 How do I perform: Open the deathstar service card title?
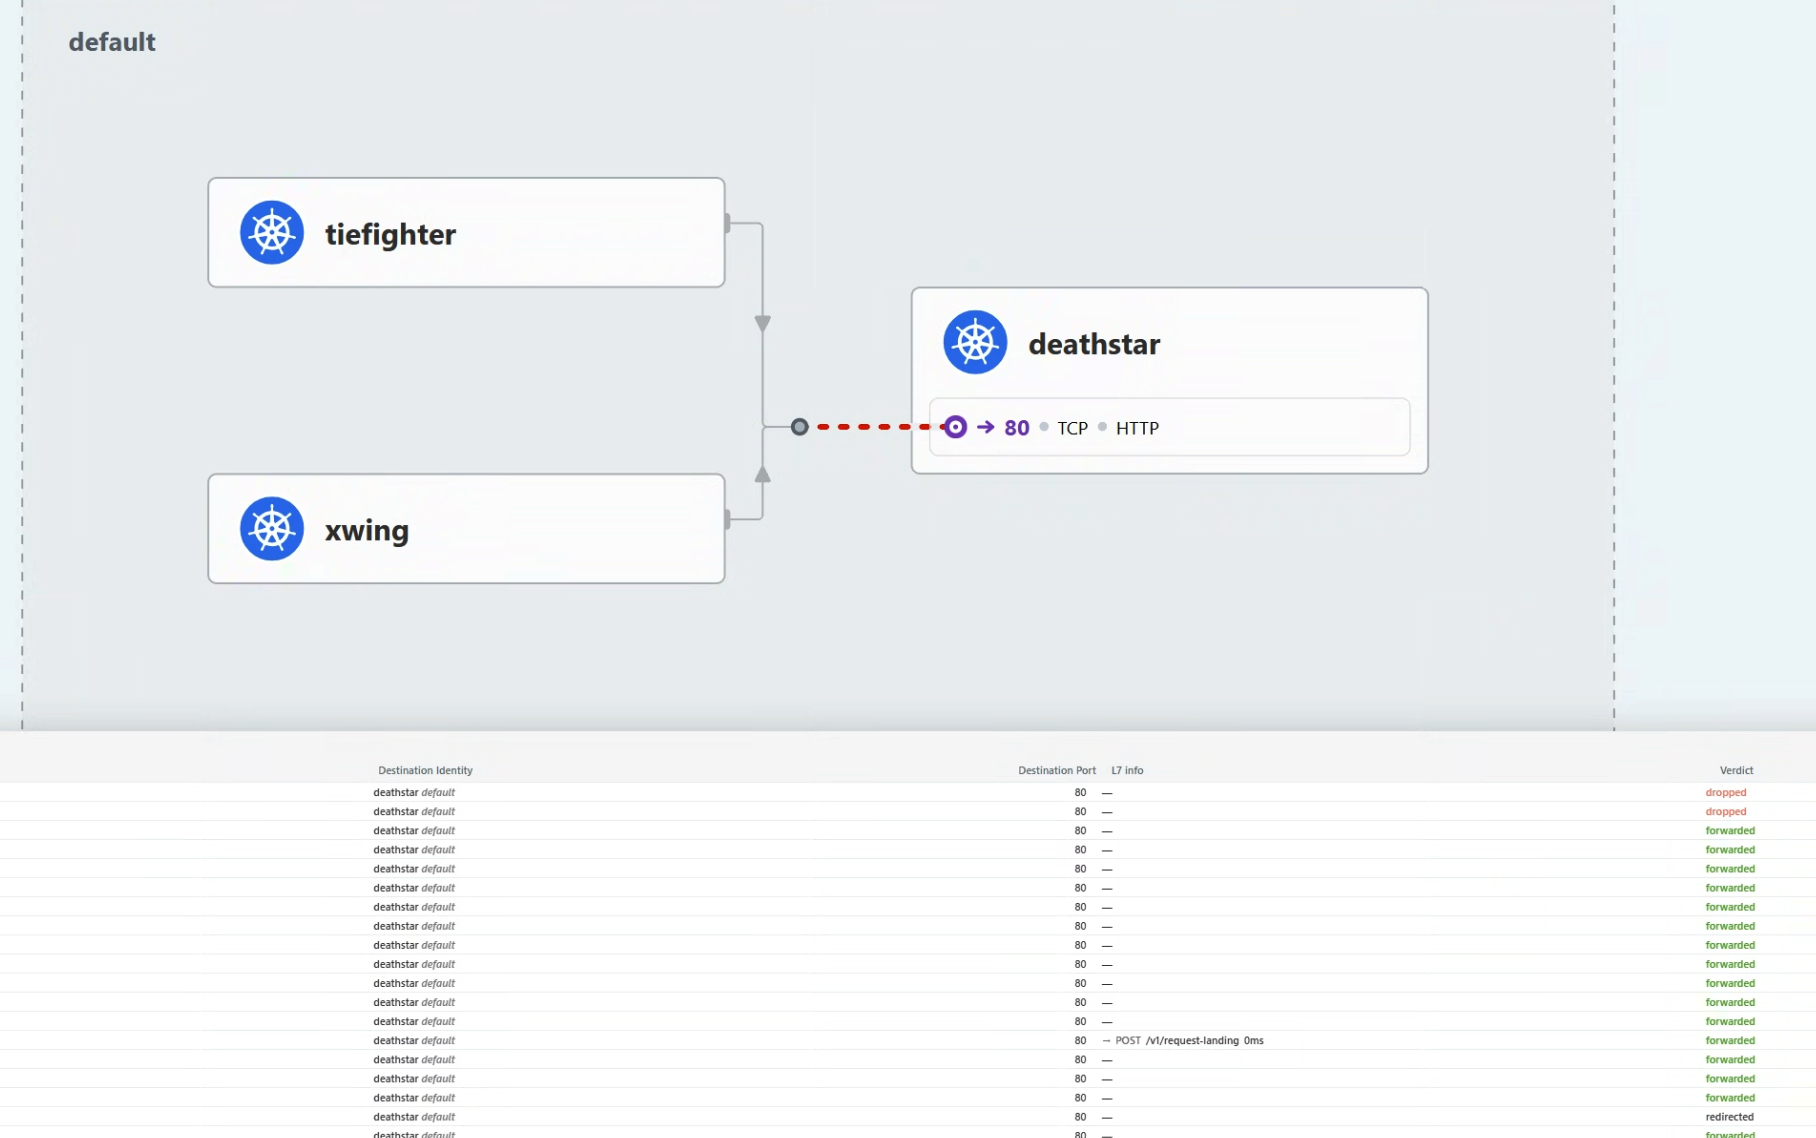tap(1094, 344)
